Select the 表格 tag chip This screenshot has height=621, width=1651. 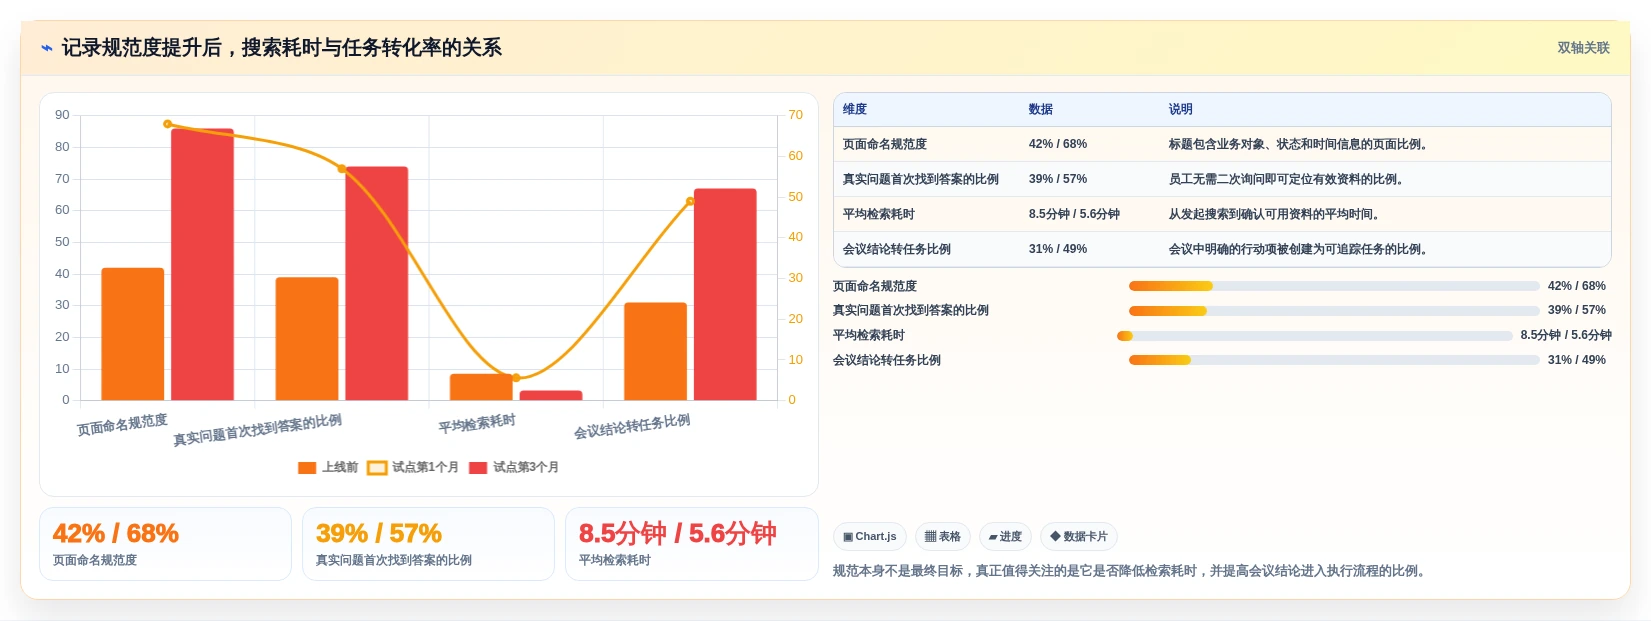[942, 537]
